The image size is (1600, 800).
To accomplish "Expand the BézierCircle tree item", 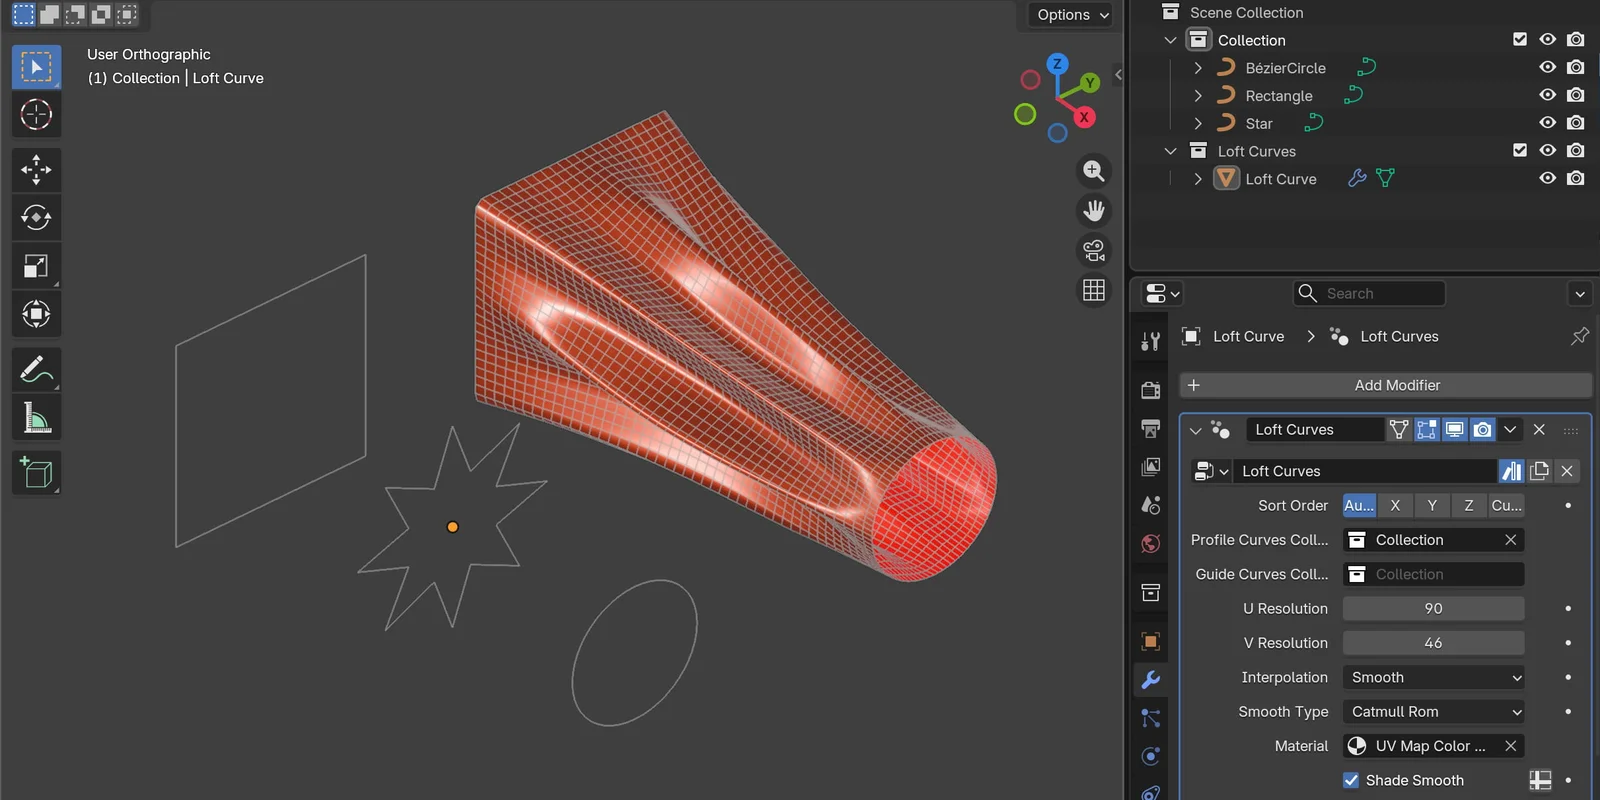I will (x=1198, y=68).
